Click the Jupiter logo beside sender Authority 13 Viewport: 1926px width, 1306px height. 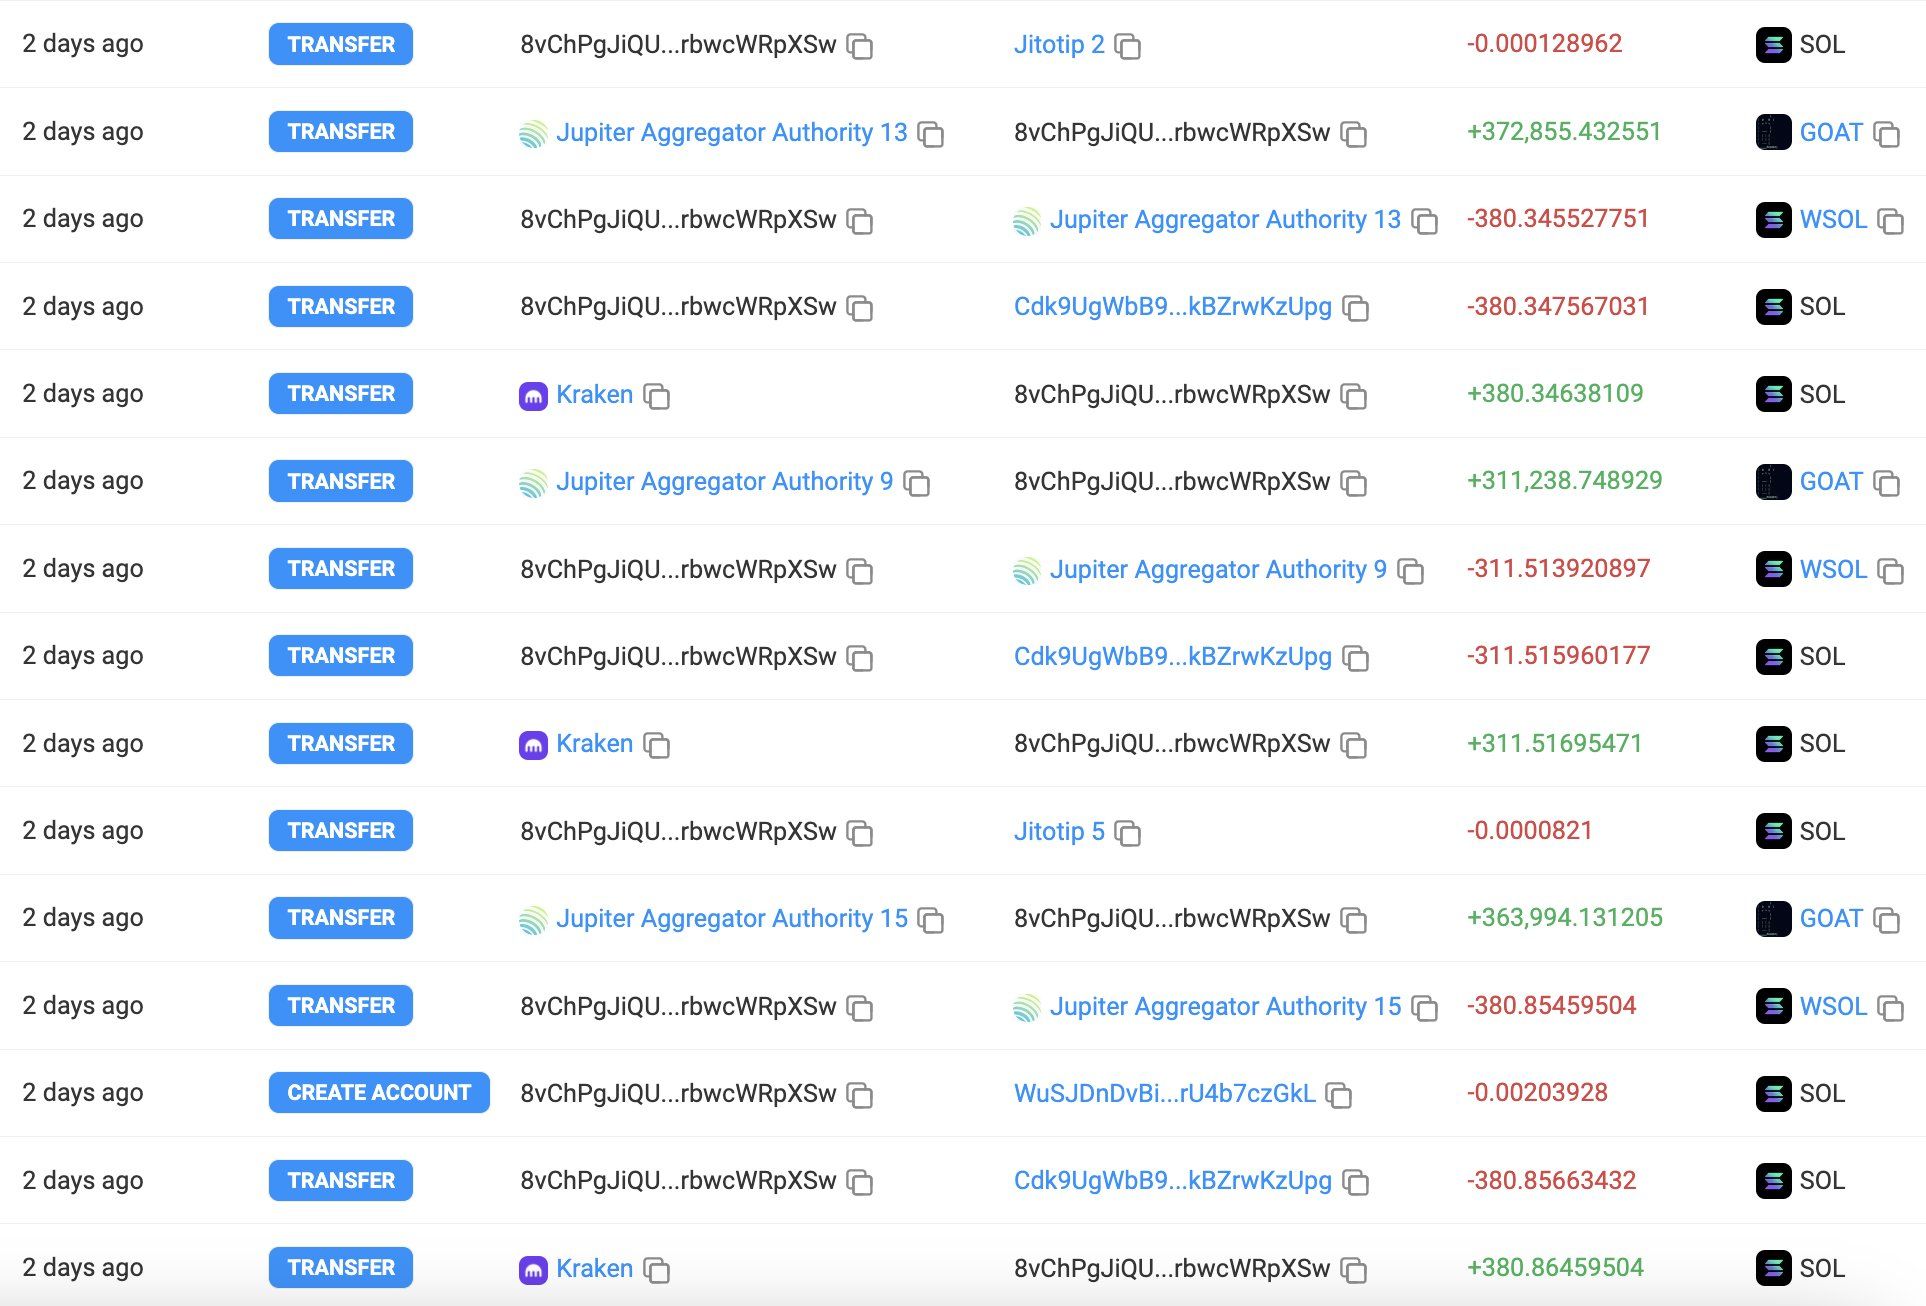[x=533, y=133]
